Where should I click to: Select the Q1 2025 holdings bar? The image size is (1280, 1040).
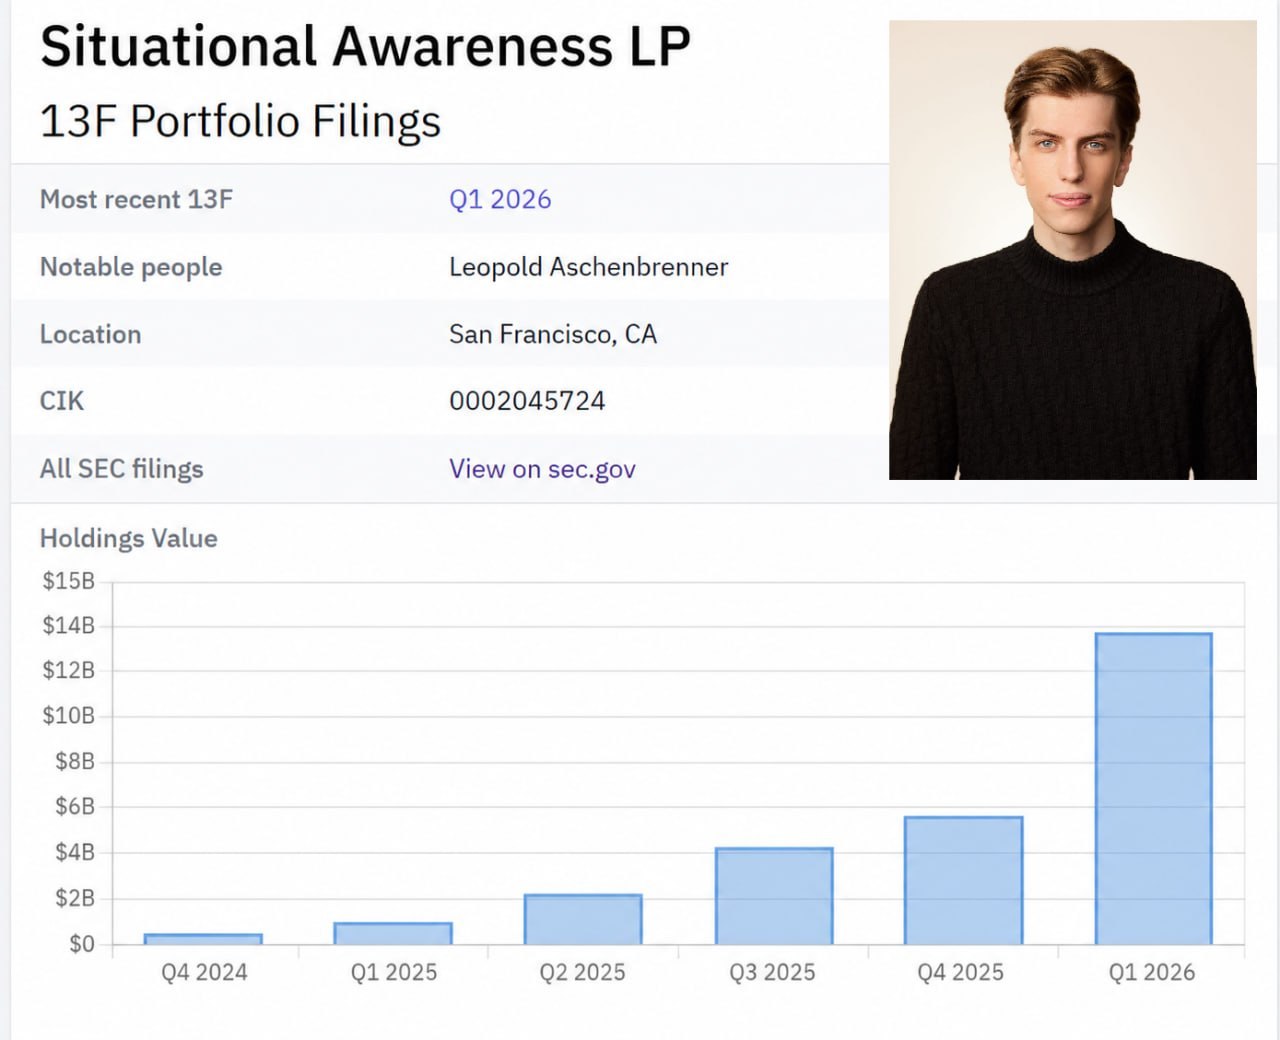393,933
